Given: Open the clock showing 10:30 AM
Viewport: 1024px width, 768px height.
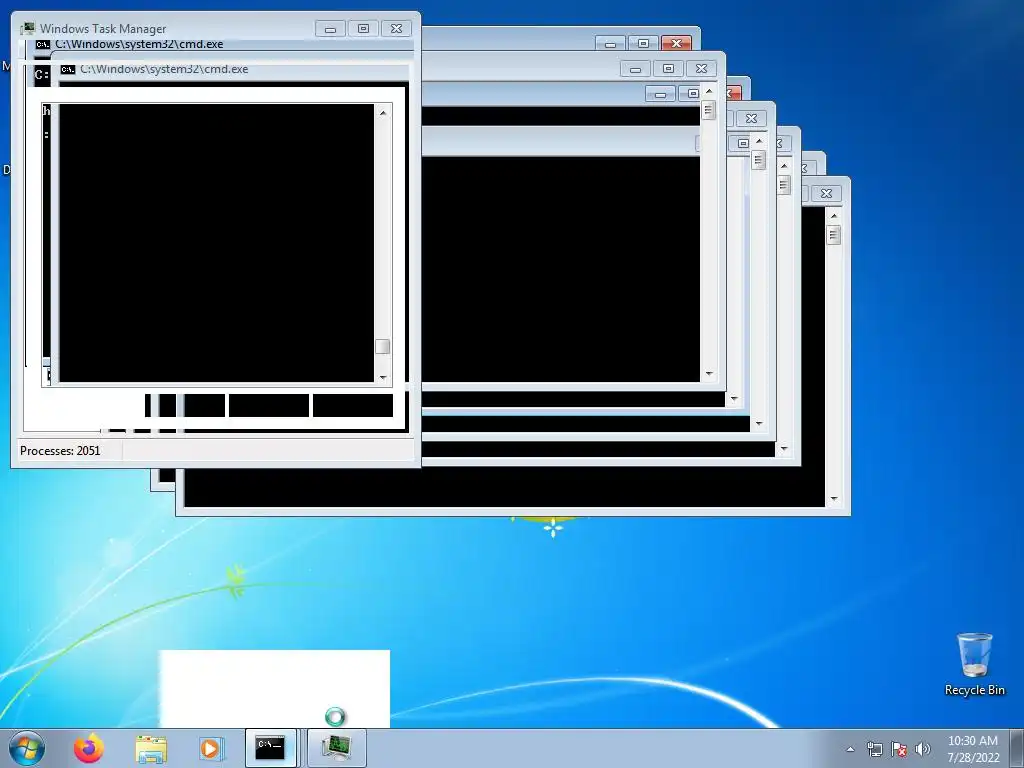Looking at the screenshot, I should 973,749.
